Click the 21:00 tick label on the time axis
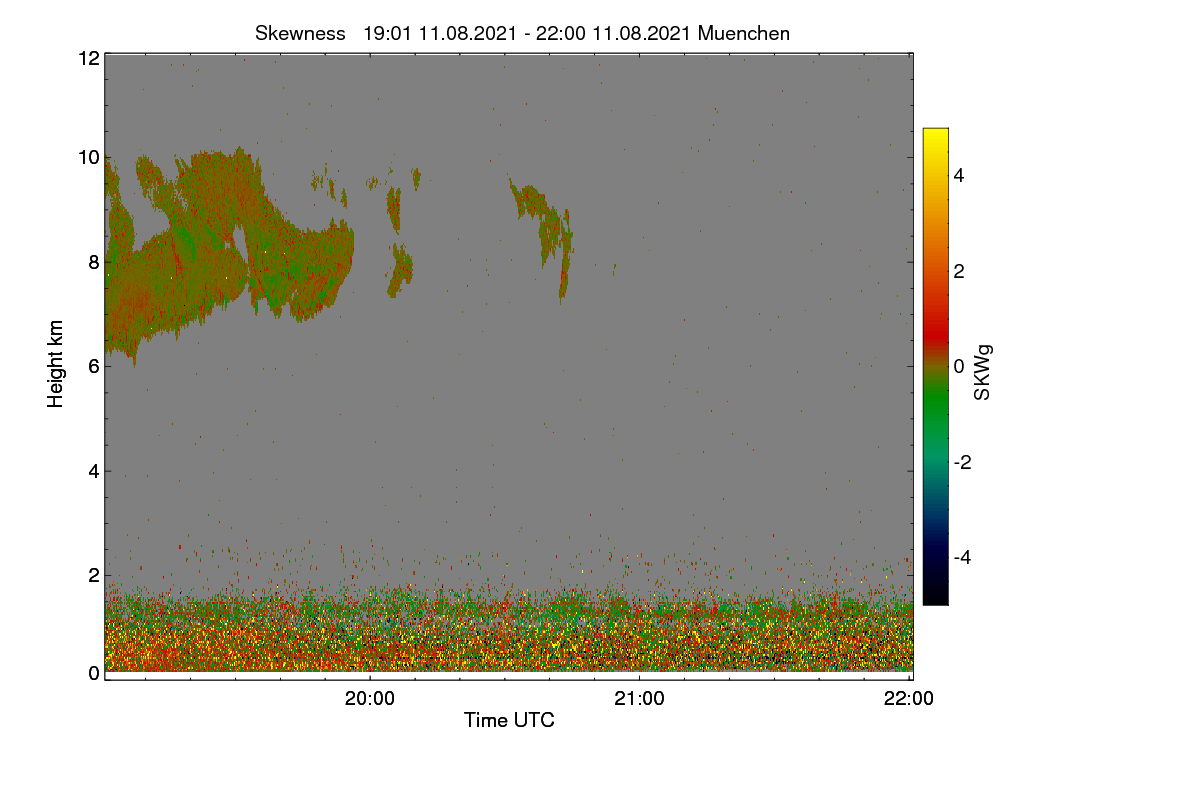 [x=639, y=699]
